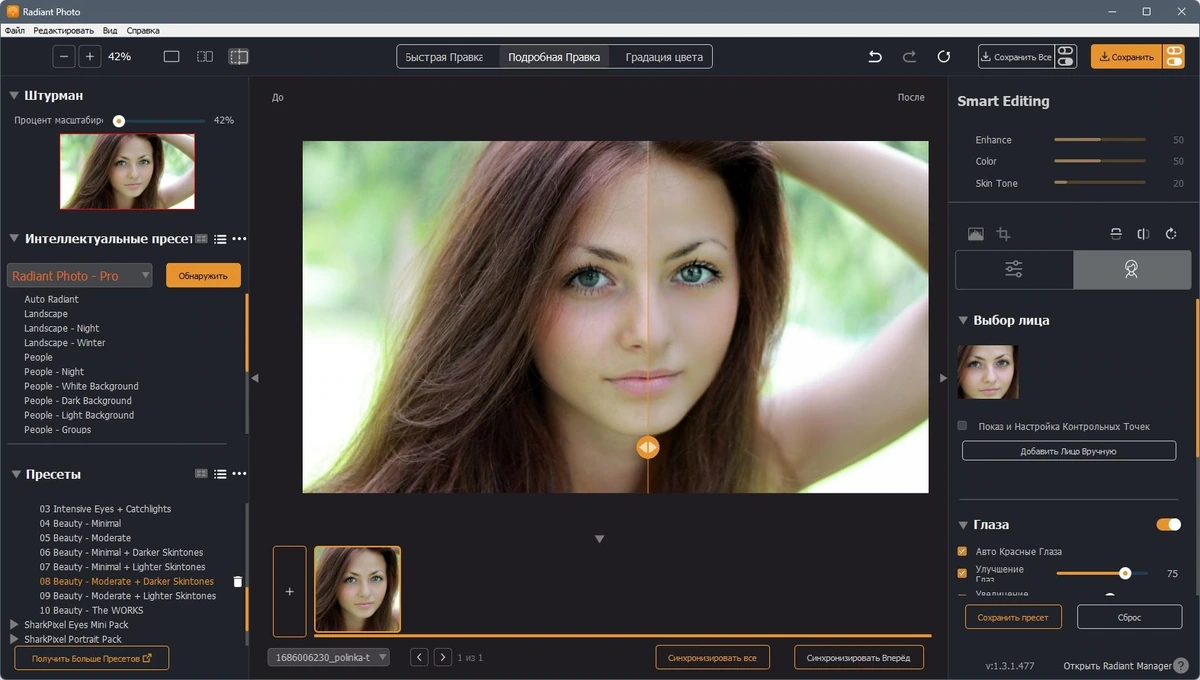Open the file name dropdown 1686006230_polinka
The height and width of the screenshot is (680, 1200).
click(x=329, y=657)
